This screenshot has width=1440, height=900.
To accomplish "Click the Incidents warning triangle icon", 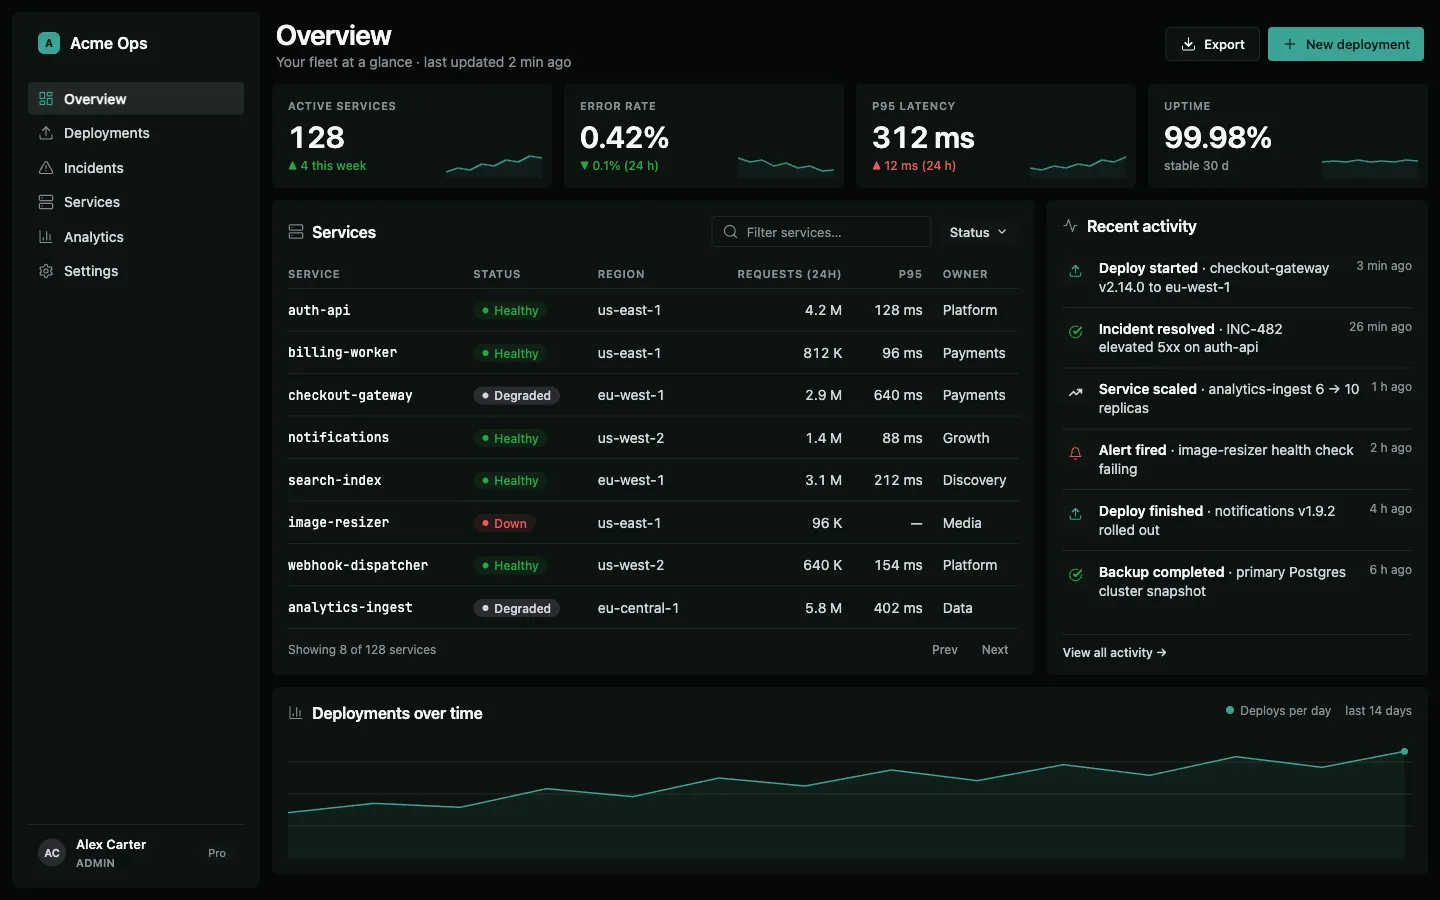I will pos(46,168).
